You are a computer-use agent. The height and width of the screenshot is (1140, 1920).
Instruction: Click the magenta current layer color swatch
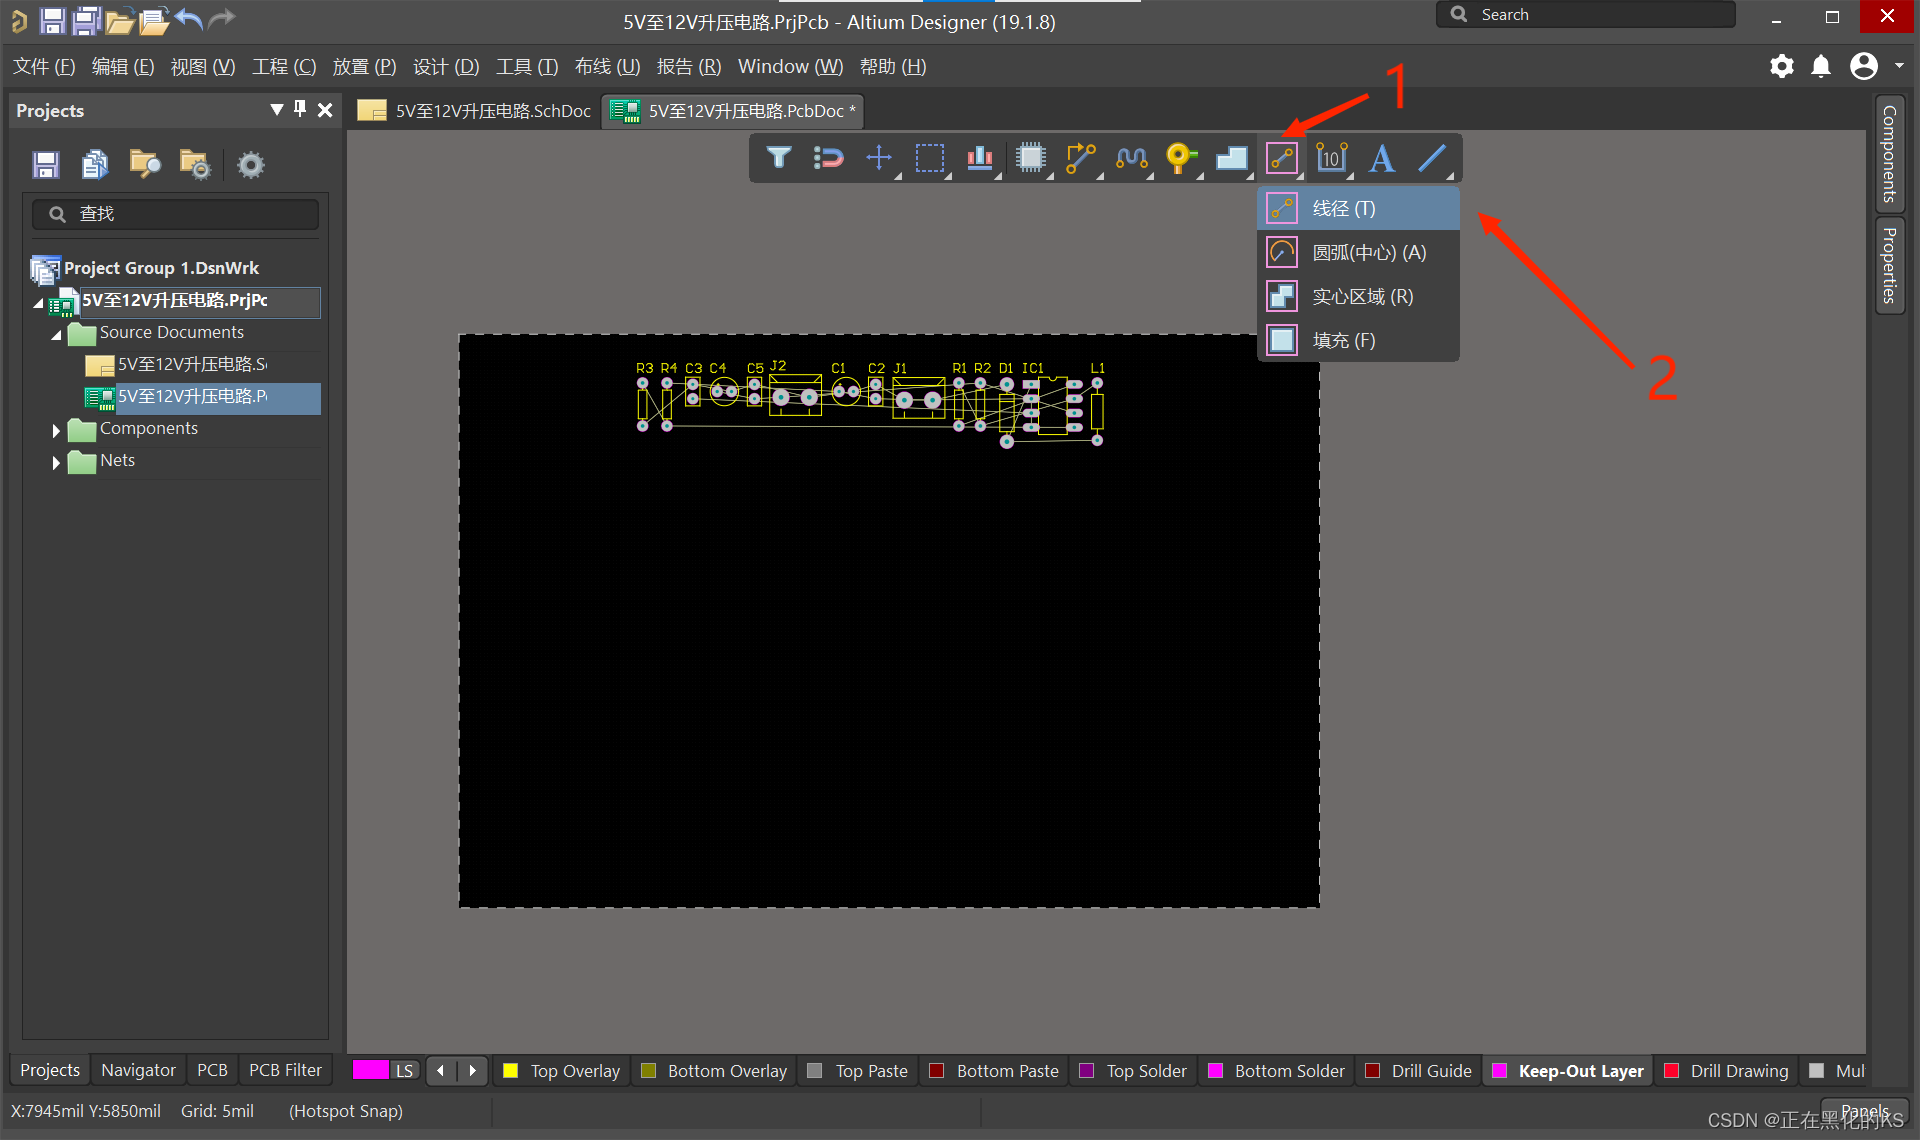[370, 1070]
